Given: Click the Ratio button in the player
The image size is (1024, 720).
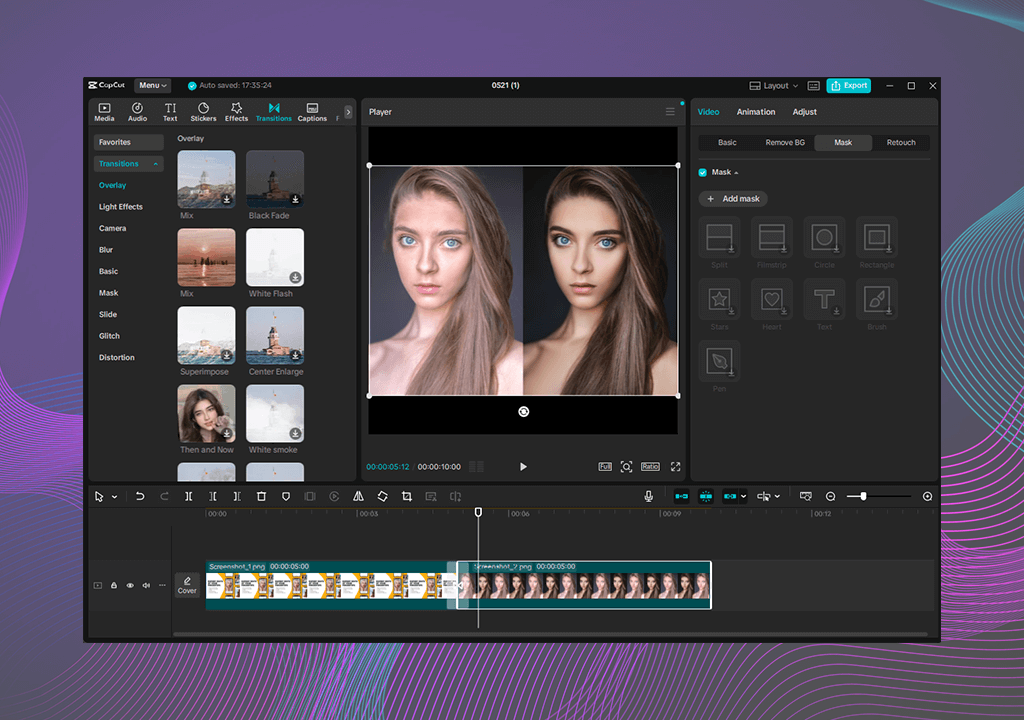Looking at the screenshot, I should click(650, 466).
